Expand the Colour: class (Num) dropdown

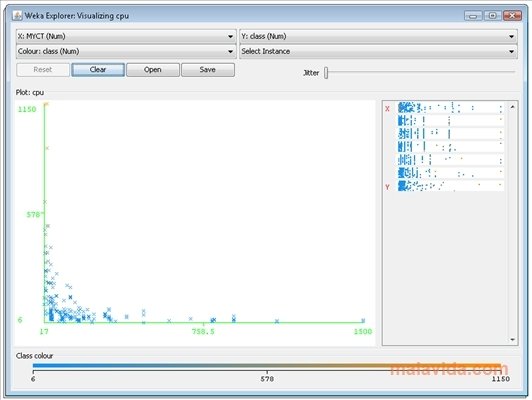click(126, 52)
